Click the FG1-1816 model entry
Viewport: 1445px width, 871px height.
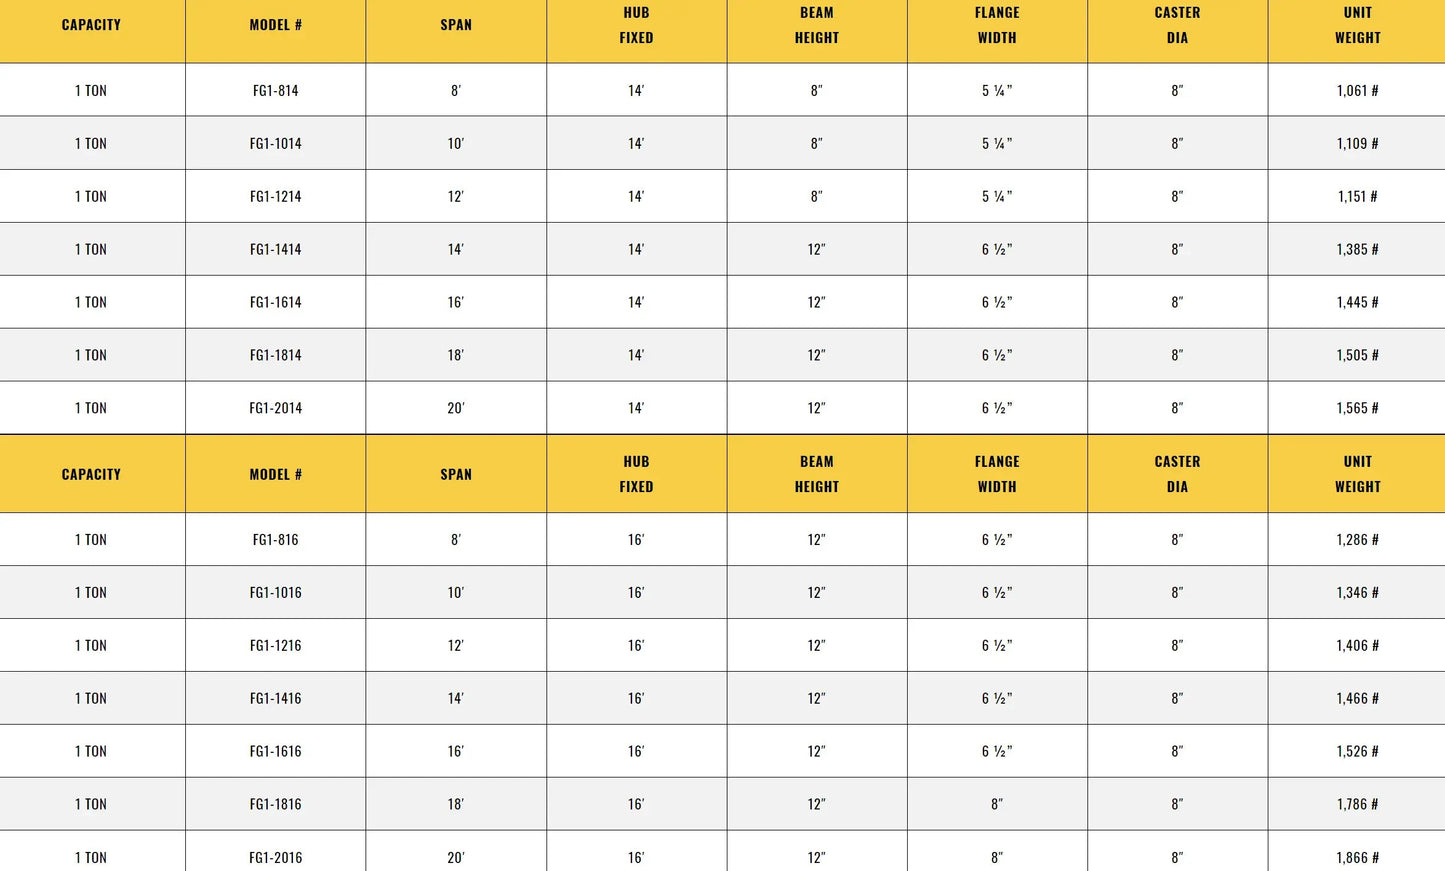(275, 805)
